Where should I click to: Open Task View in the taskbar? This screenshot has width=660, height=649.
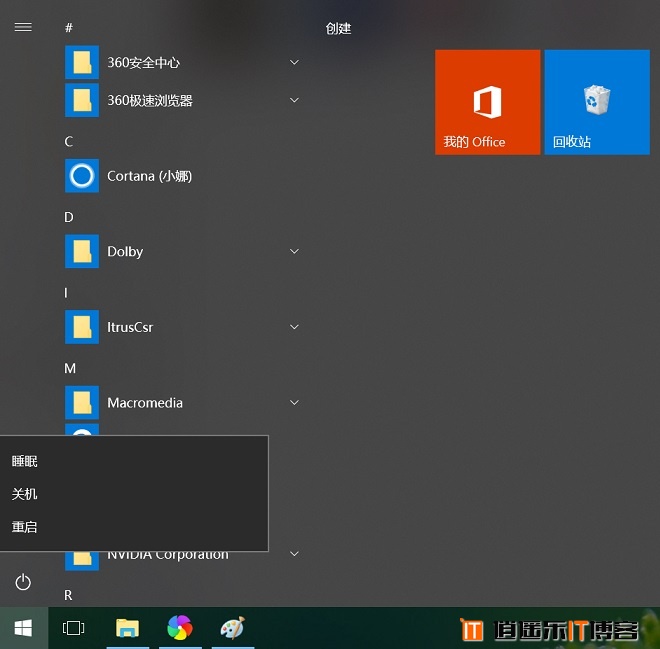[73, 628]
